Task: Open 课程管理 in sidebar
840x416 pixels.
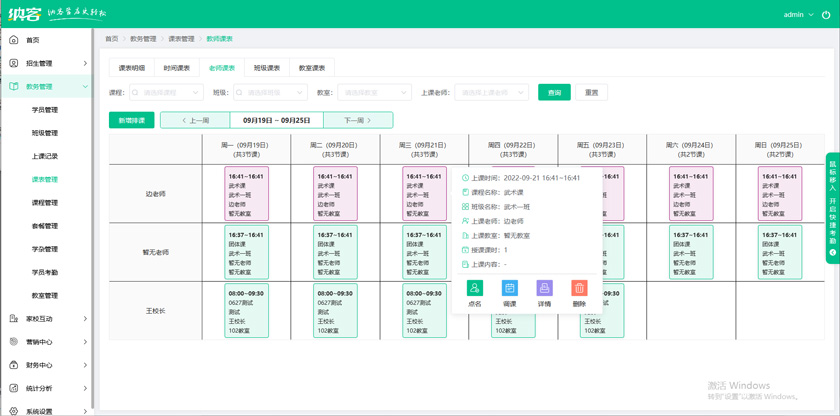Action: pos(45,202)
